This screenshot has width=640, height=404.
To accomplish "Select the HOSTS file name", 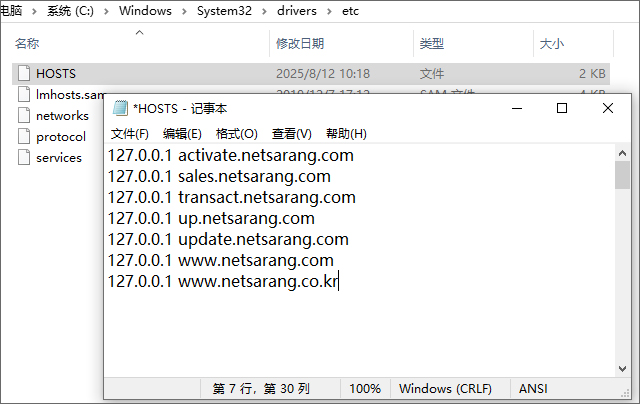I will [x=56, y=73].
